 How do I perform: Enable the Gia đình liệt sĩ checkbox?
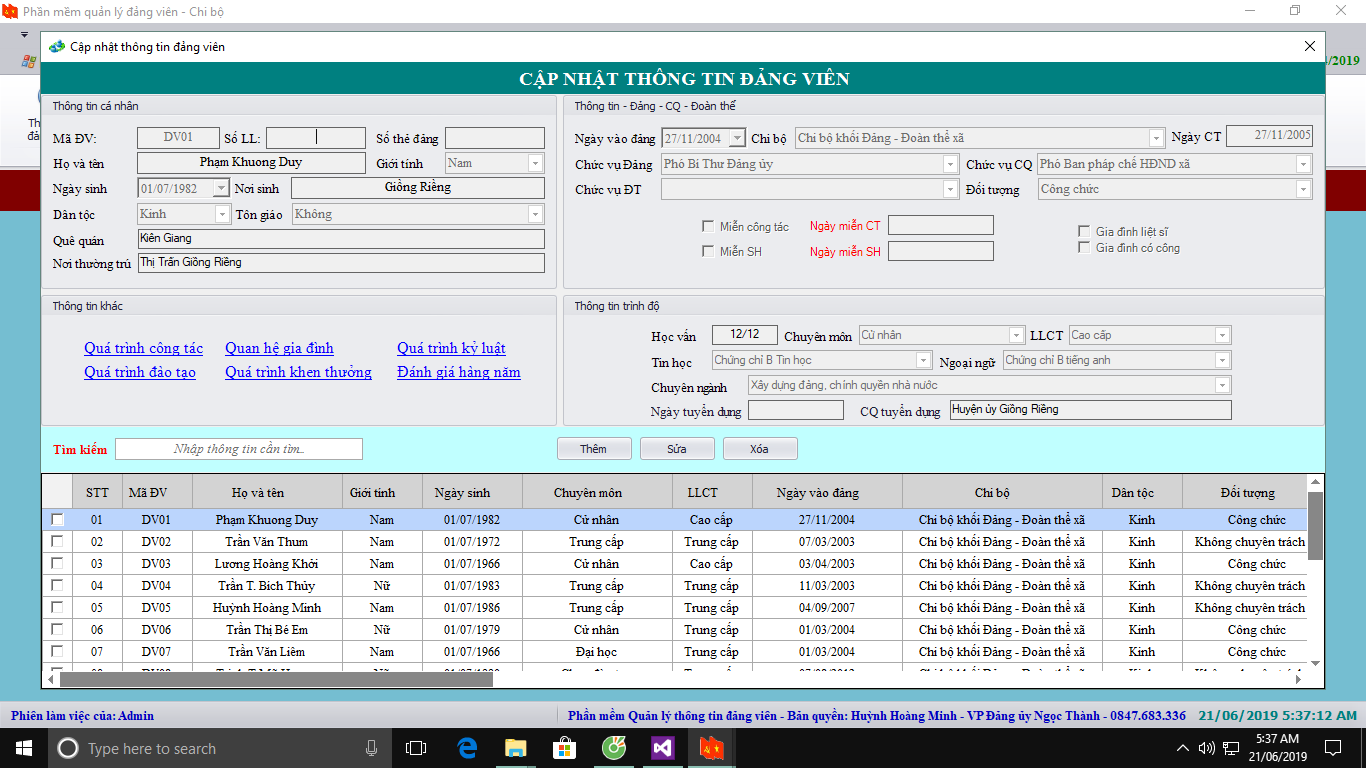pyautogui.click(x=1084, y=231)
